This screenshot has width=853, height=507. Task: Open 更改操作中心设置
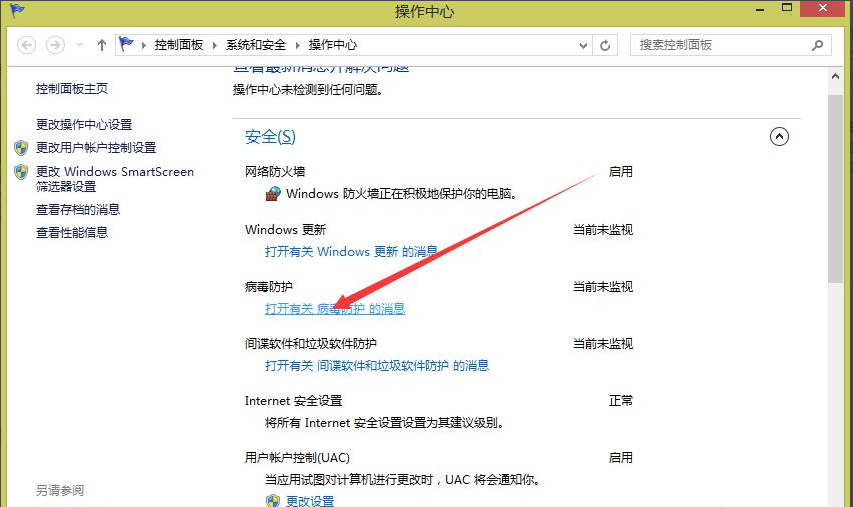[84, 125]
